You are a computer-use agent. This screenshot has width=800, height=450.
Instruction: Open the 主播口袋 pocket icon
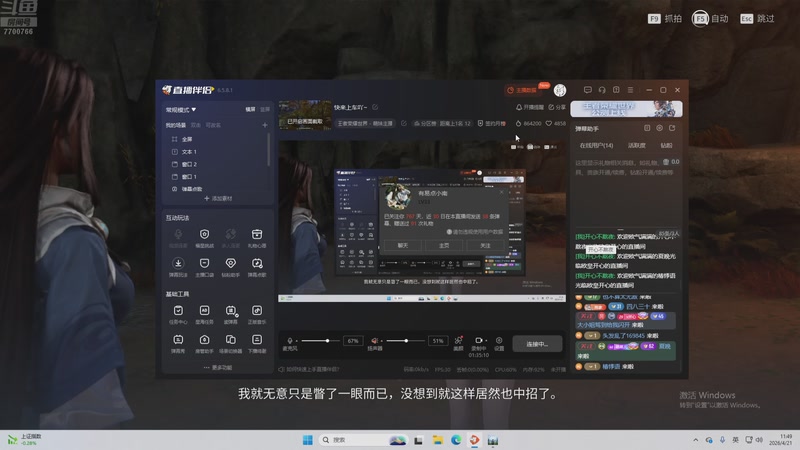pos(204,263)
